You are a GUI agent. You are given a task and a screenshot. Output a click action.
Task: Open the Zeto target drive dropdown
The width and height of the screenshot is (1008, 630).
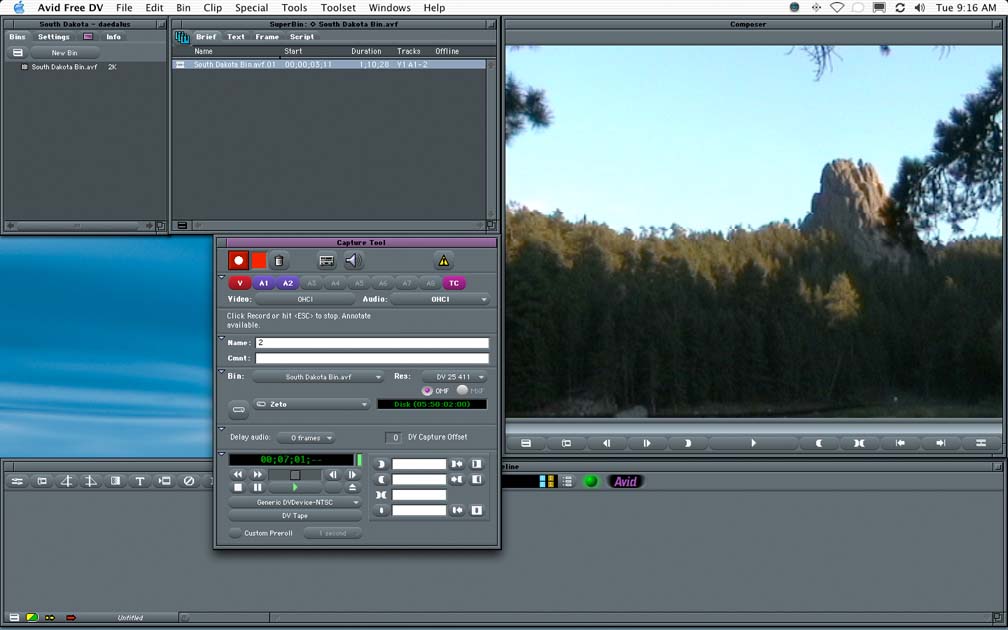click(312, 404)
